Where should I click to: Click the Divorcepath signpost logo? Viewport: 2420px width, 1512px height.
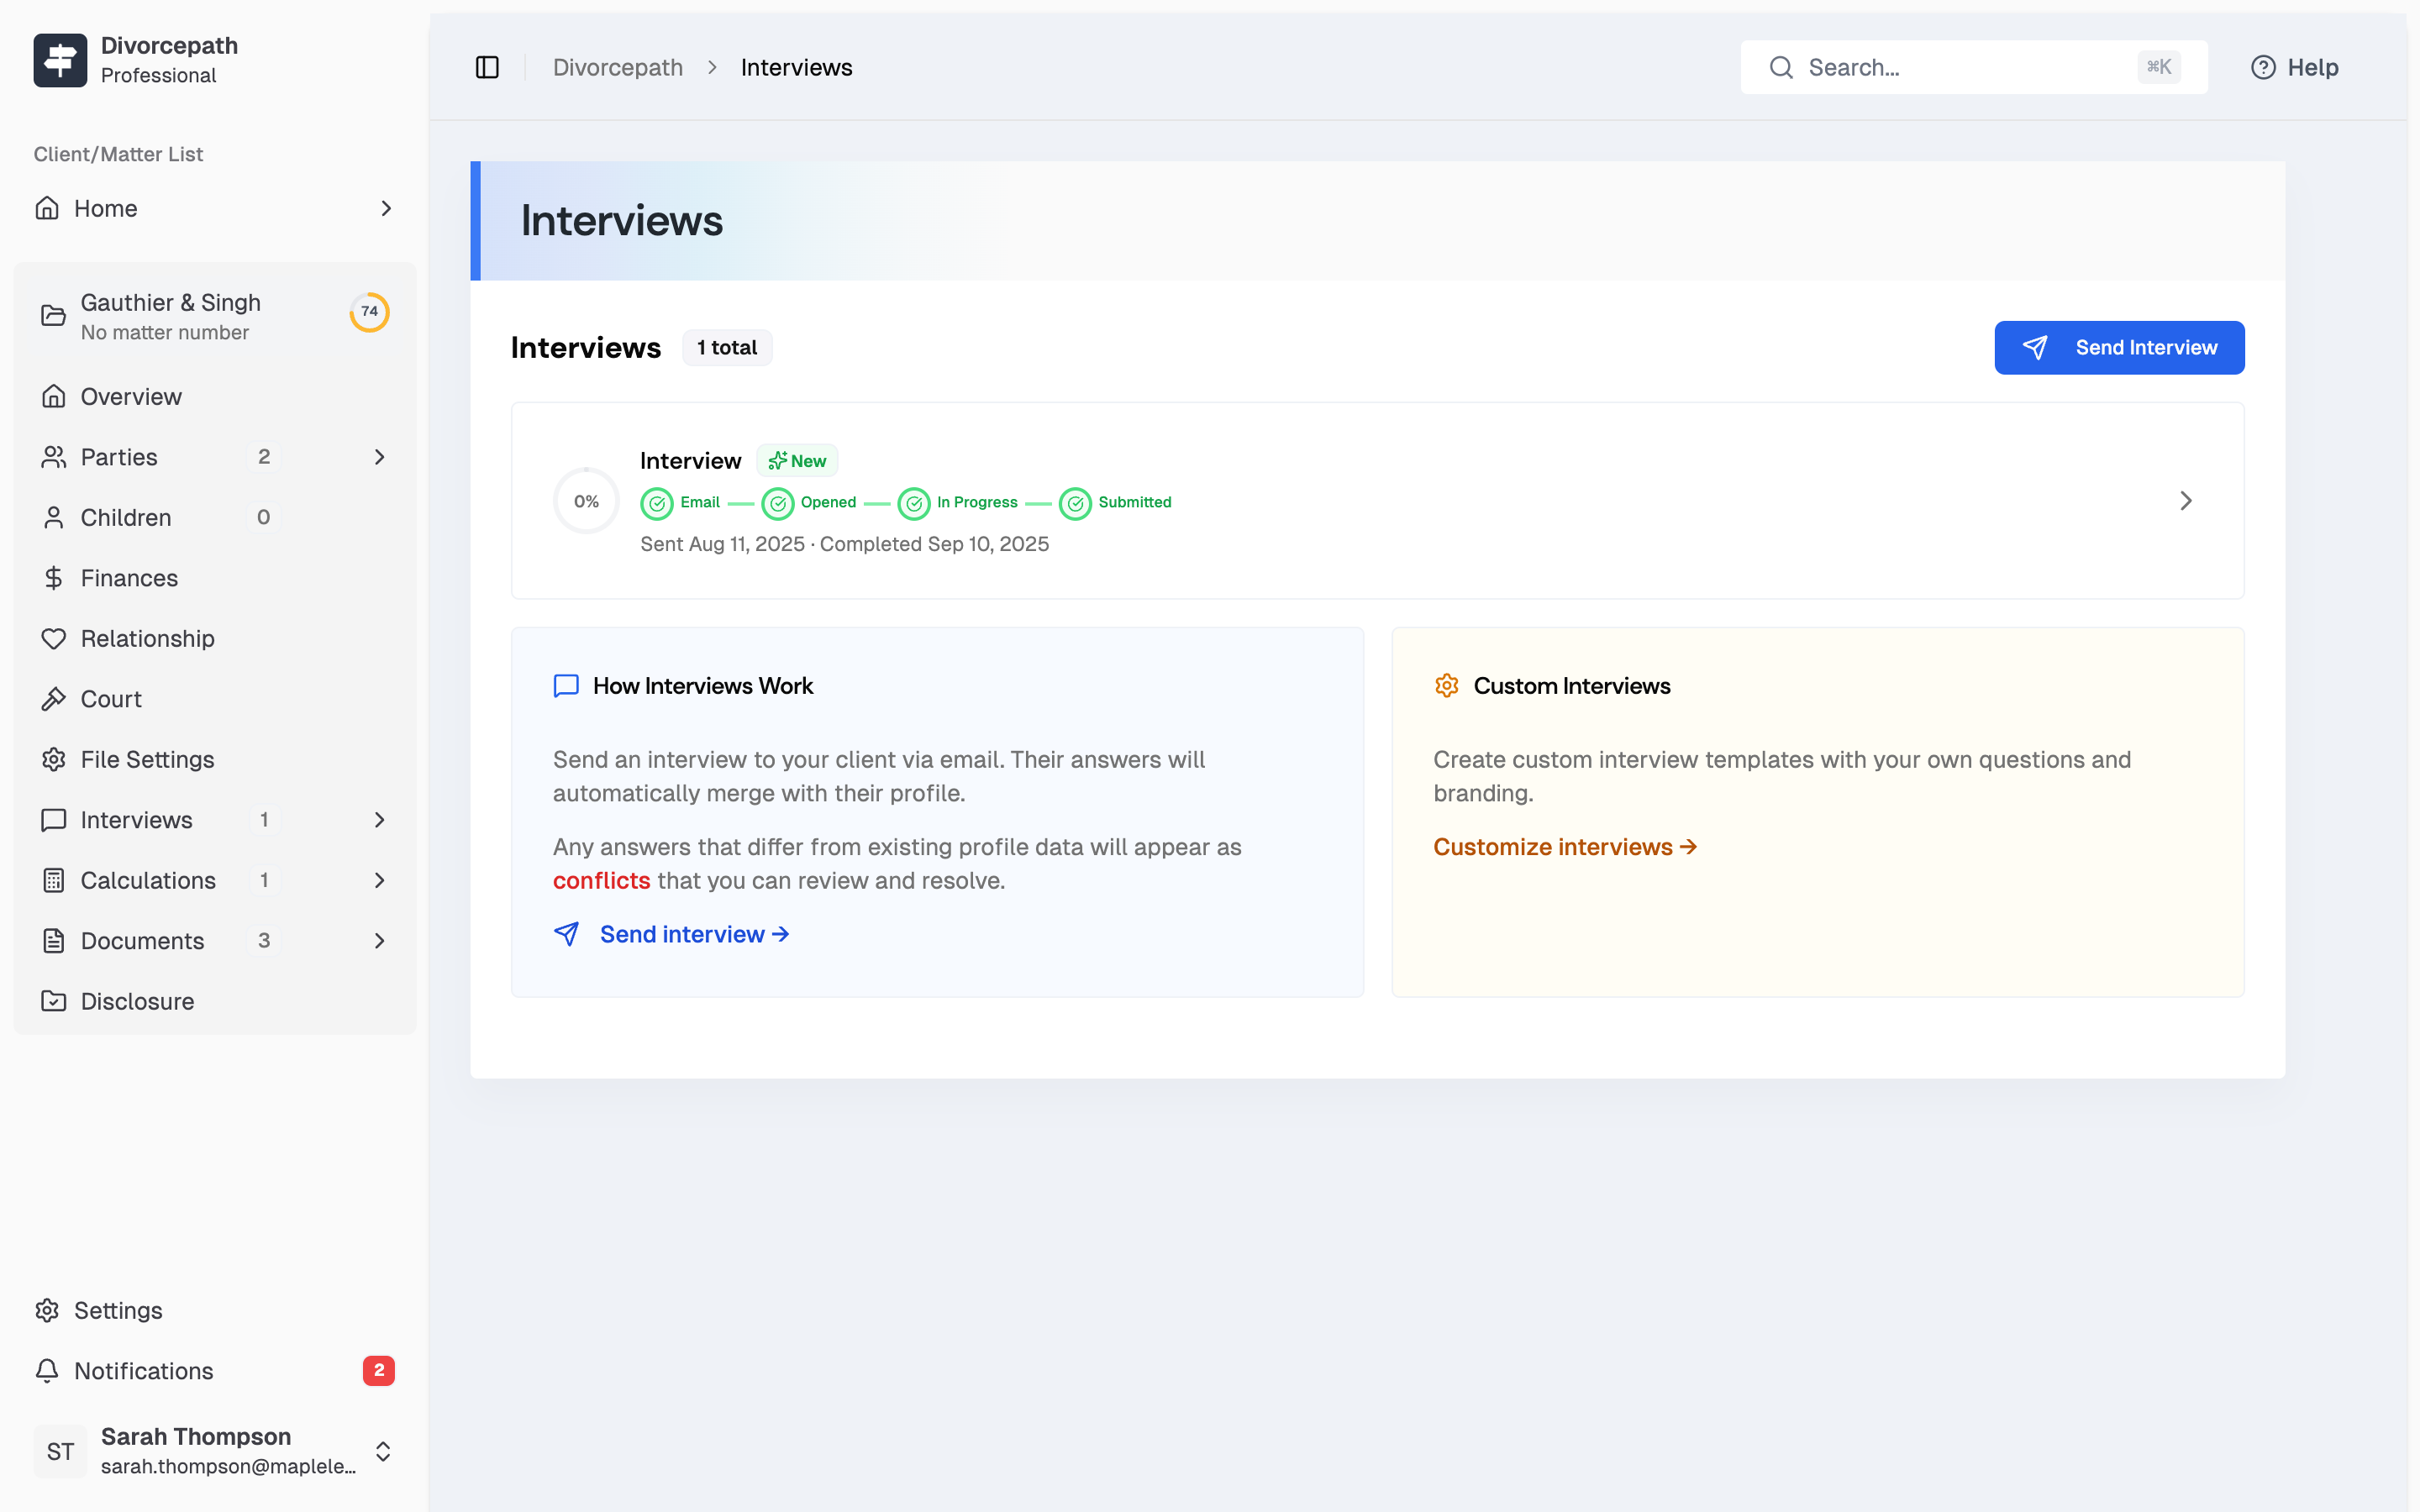point(60,60)
